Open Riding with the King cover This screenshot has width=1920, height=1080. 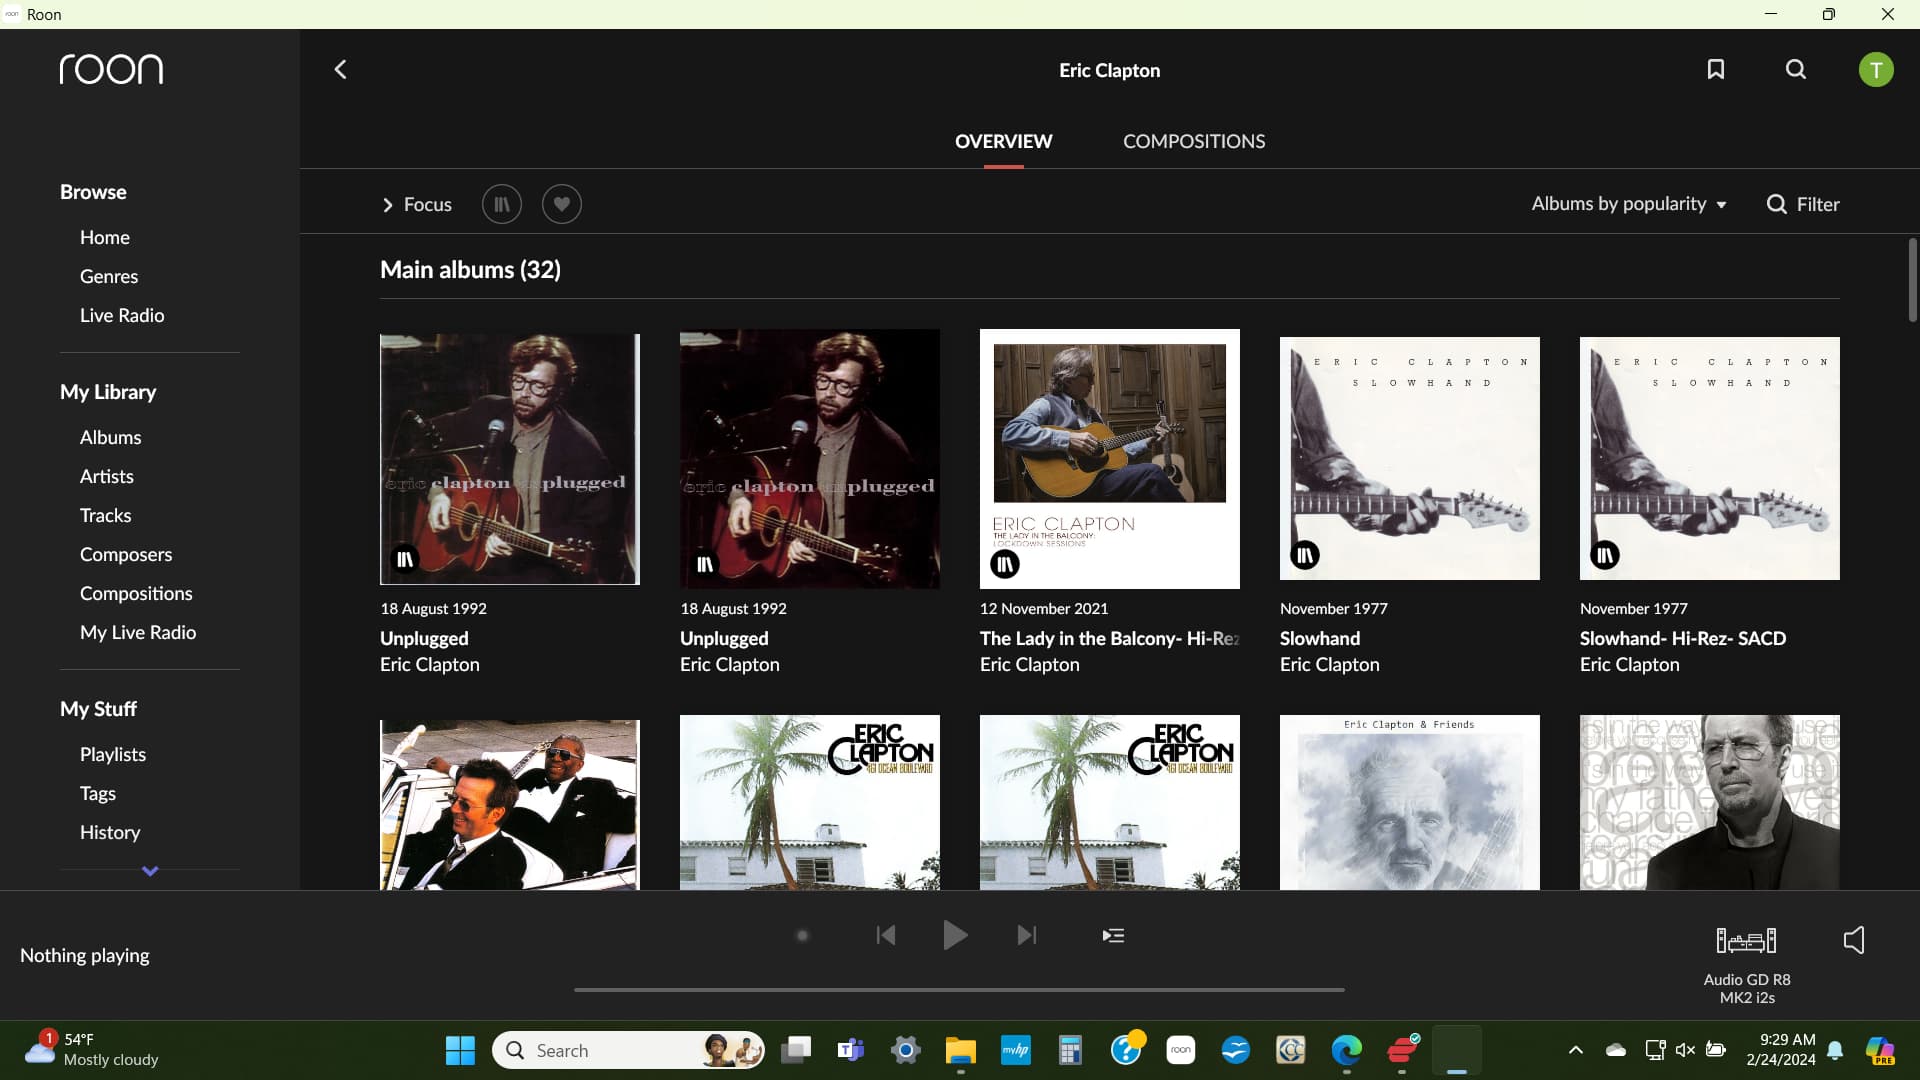pos(510,804)
